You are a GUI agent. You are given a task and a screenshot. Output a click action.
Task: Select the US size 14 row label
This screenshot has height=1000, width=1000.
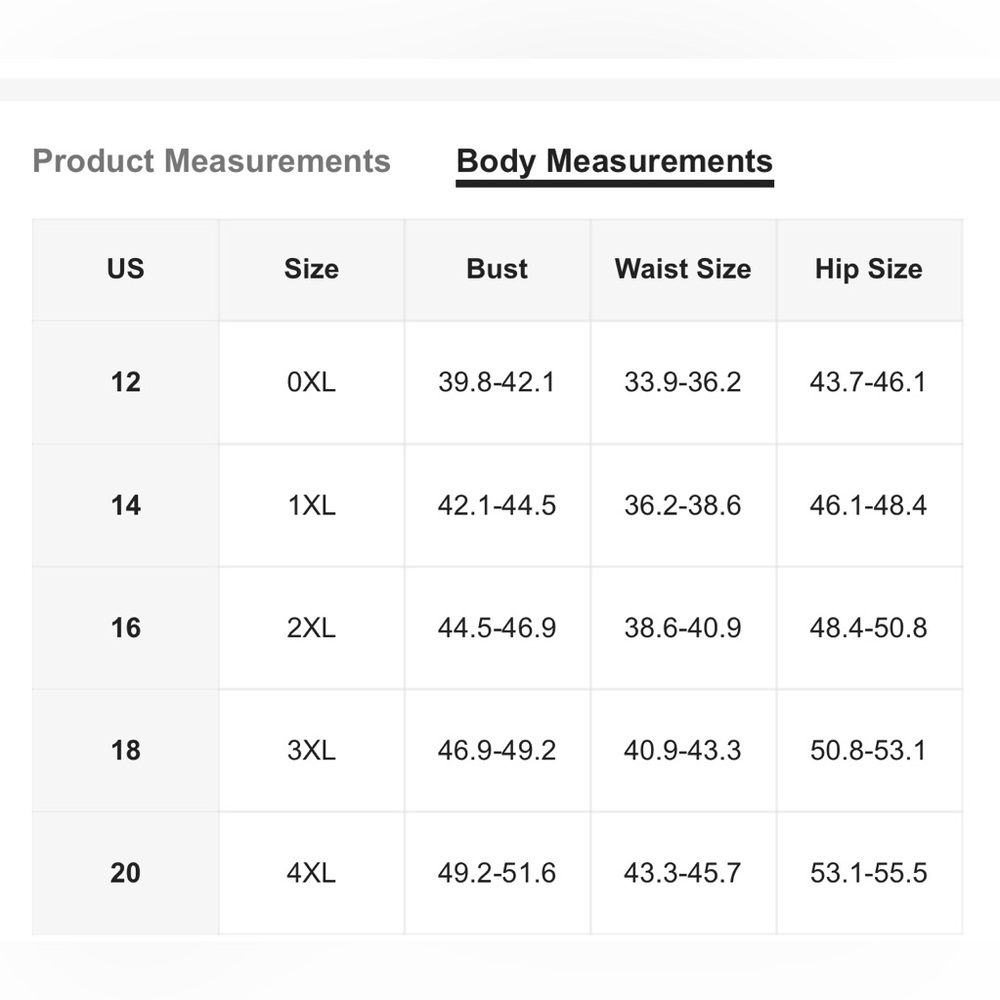(x=126, y=505)
